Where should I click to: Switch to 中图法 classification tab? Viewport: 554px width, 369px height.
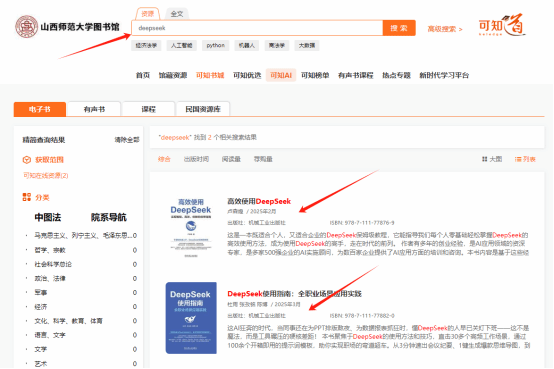(x=48, y=217)
